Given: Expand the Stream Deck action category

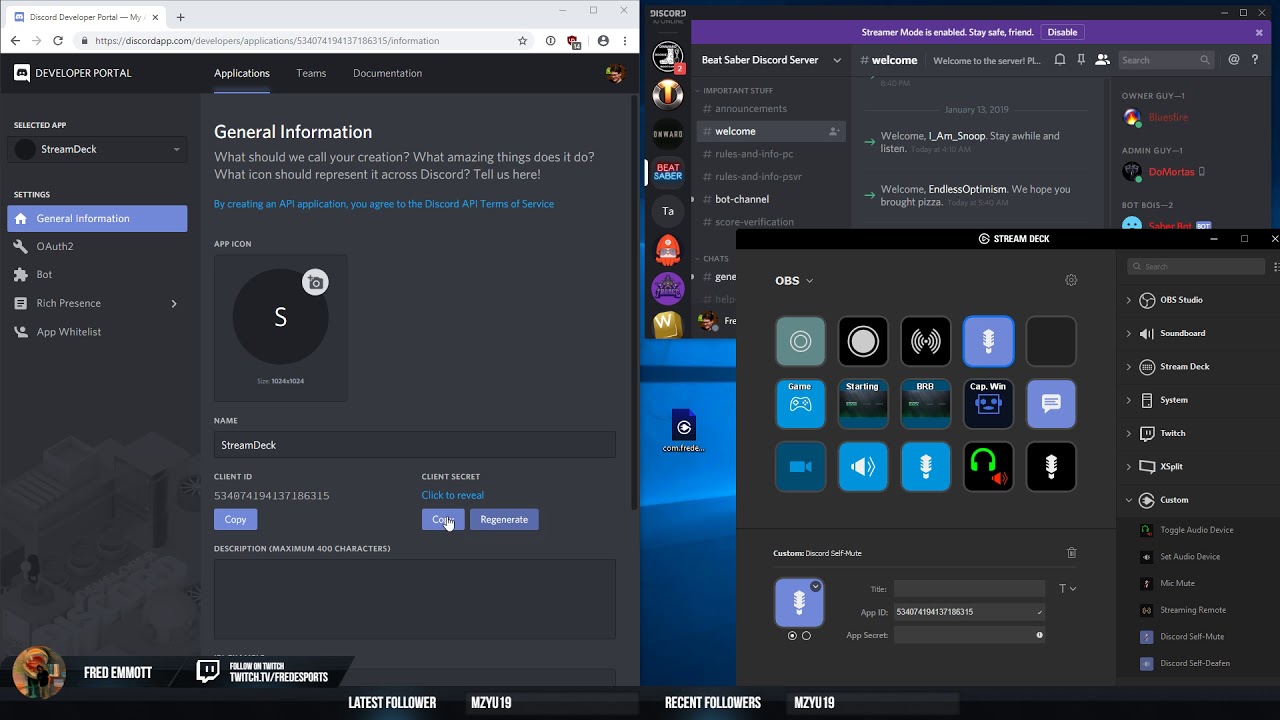Looking at the screenshot, I should pyautogui.click(x=1129, y=367).
